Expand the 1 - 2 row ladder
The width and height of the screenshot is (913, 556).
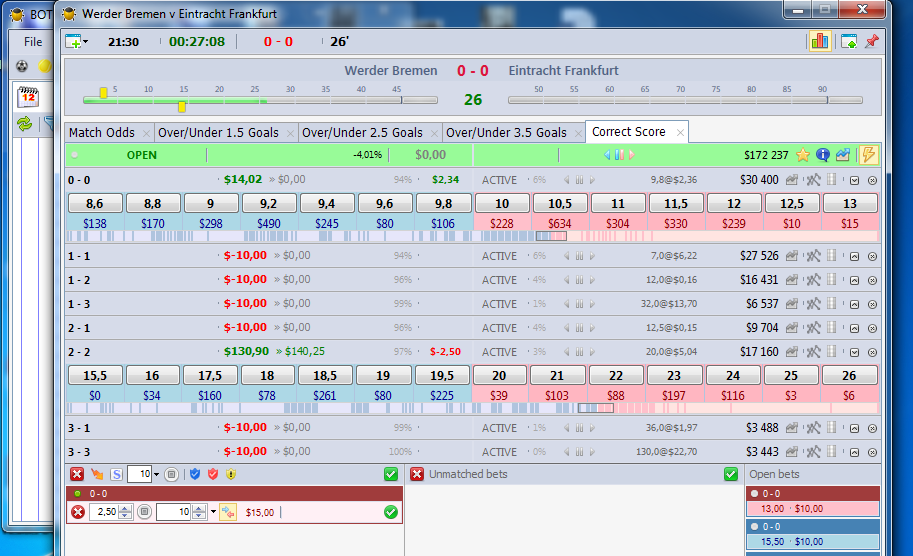coord(854,280)
